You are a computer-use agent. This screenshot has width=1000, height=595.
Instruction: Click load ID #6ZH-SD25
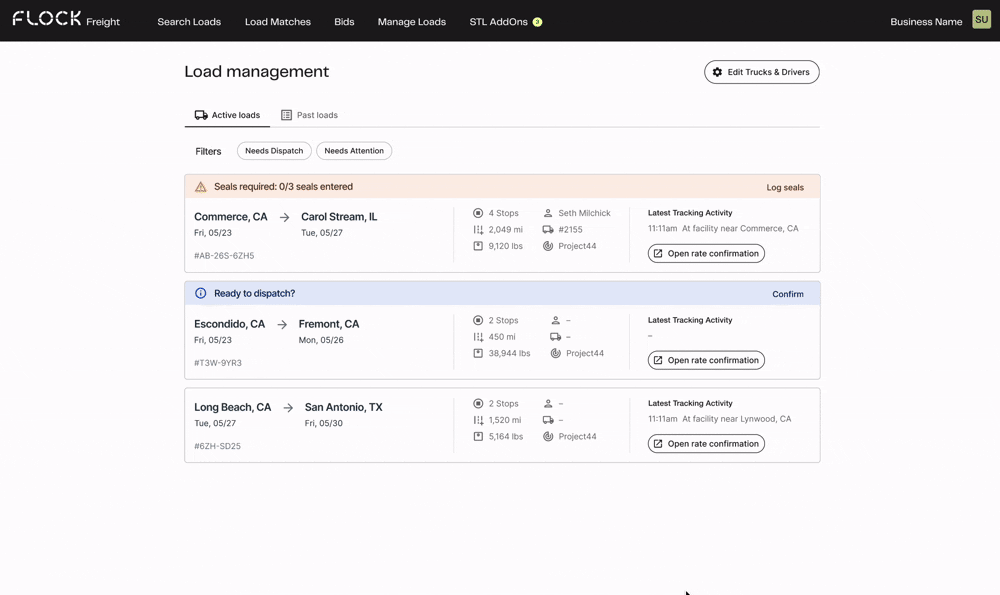pyautogui.click(x=217, y=446)
